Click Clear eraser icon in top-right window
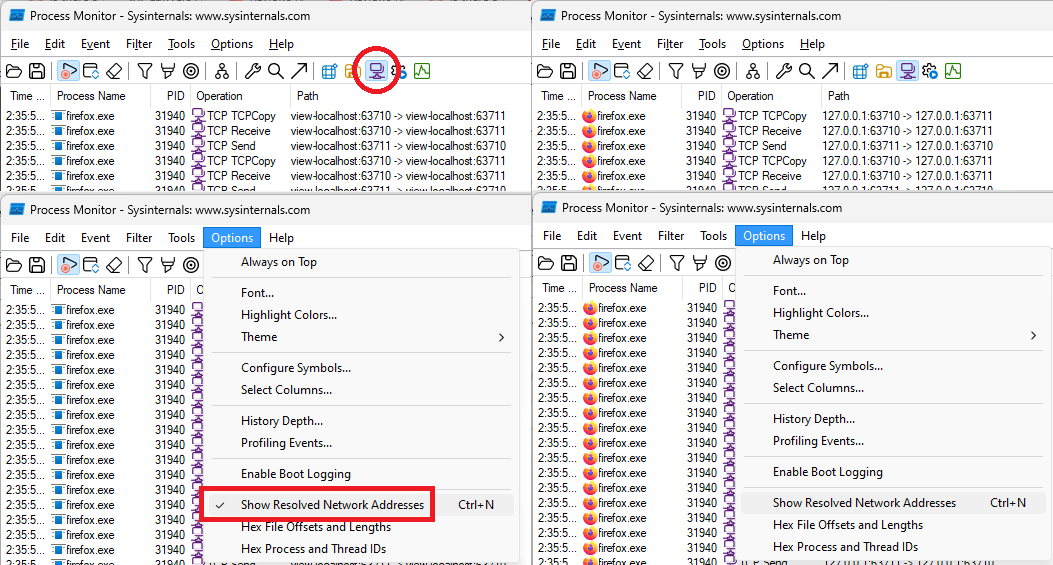The image size is (1053, 565). coord(645,71)
